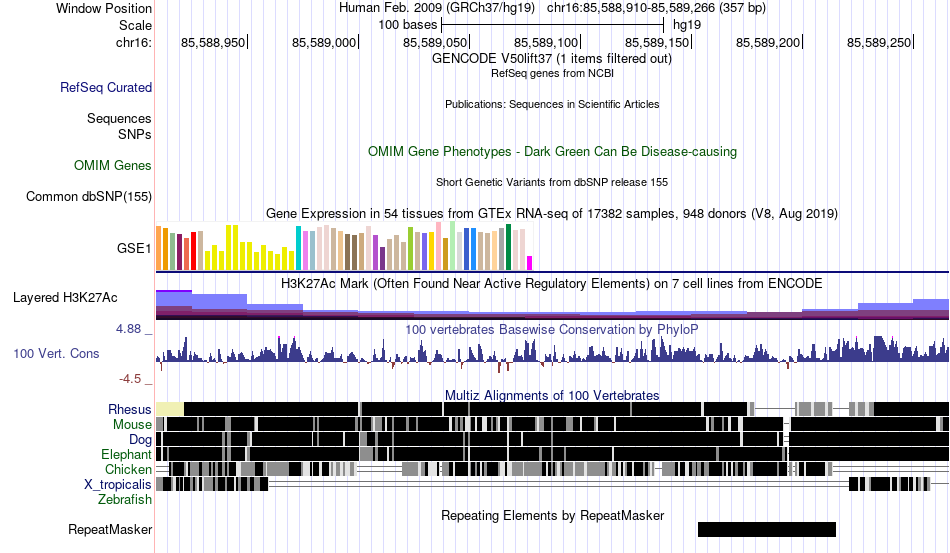The image size is (950, 553).
Task: Click the X_tropicalis alignment row label
Action: pos(118,485)
